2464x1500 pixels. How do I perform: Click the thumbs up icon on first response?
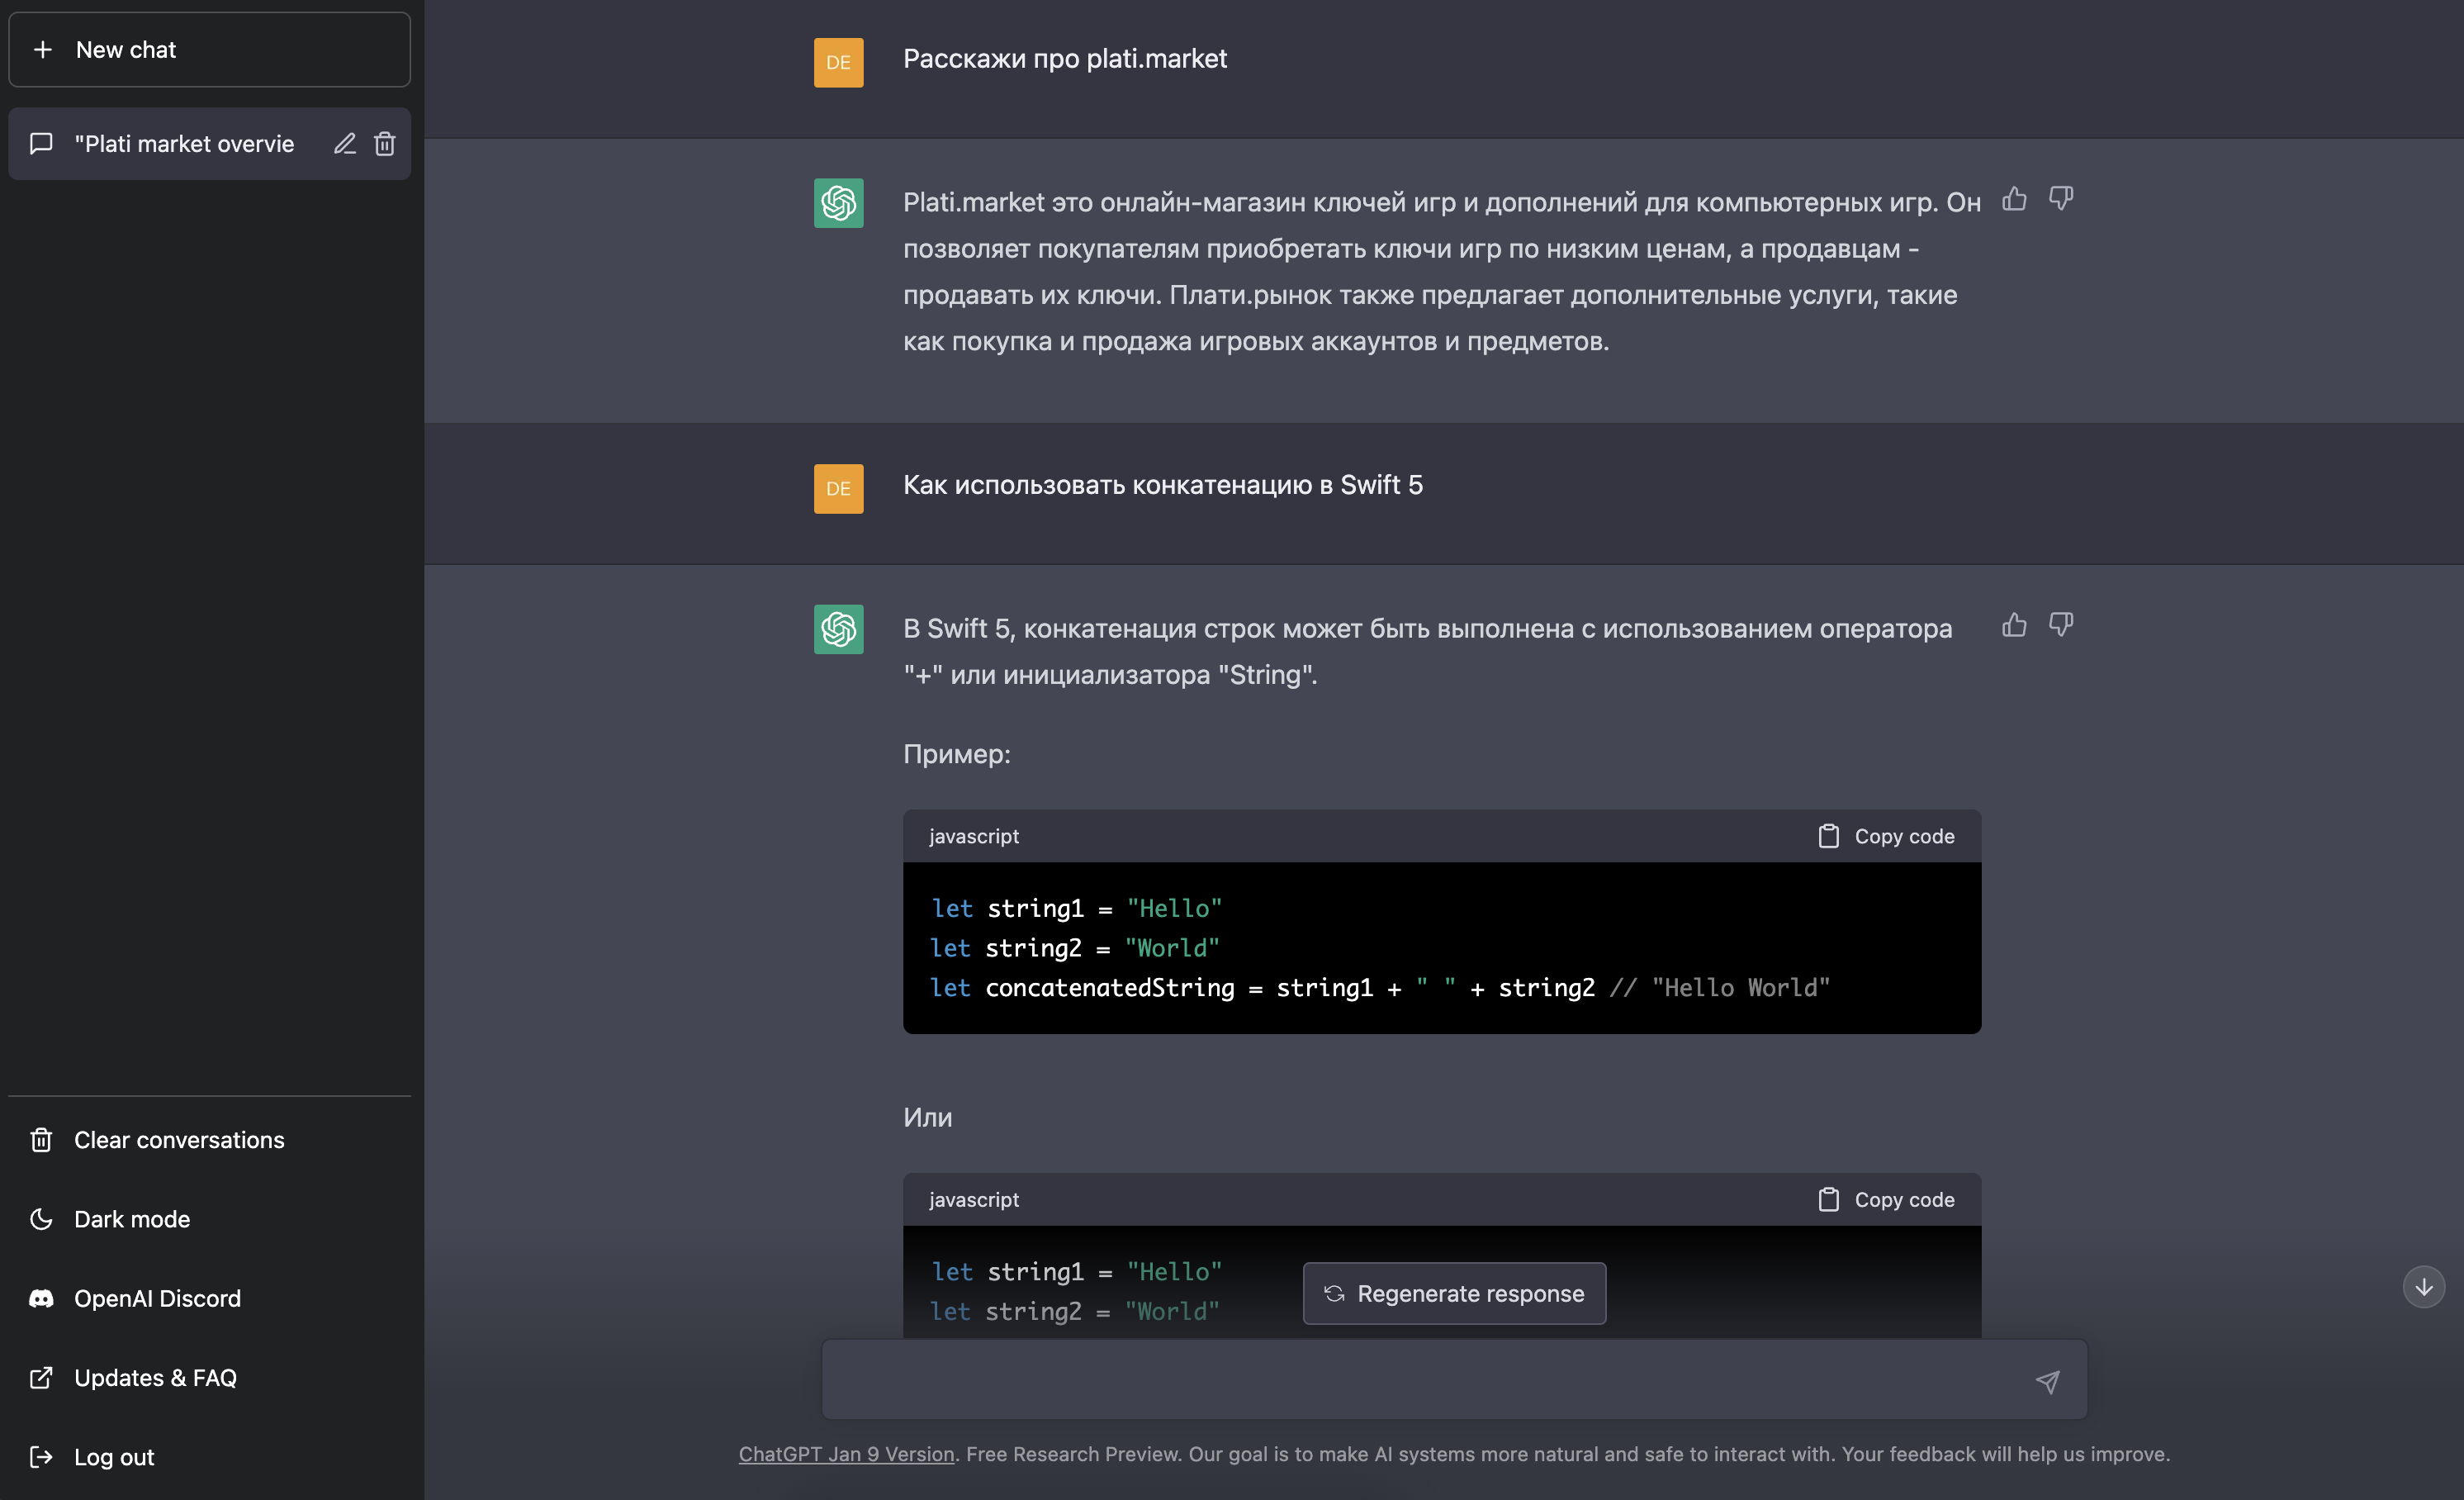(2015, 199)
